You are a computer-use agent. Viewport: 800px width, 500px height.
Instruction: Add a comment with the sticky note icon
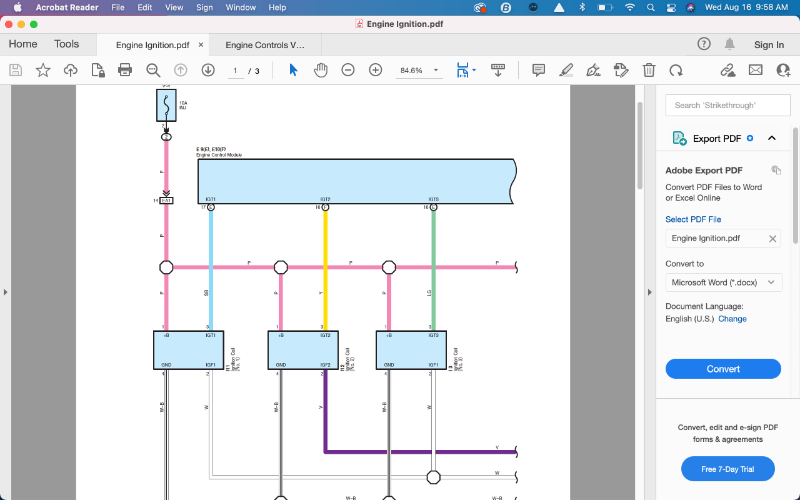(x=538, y=70)
